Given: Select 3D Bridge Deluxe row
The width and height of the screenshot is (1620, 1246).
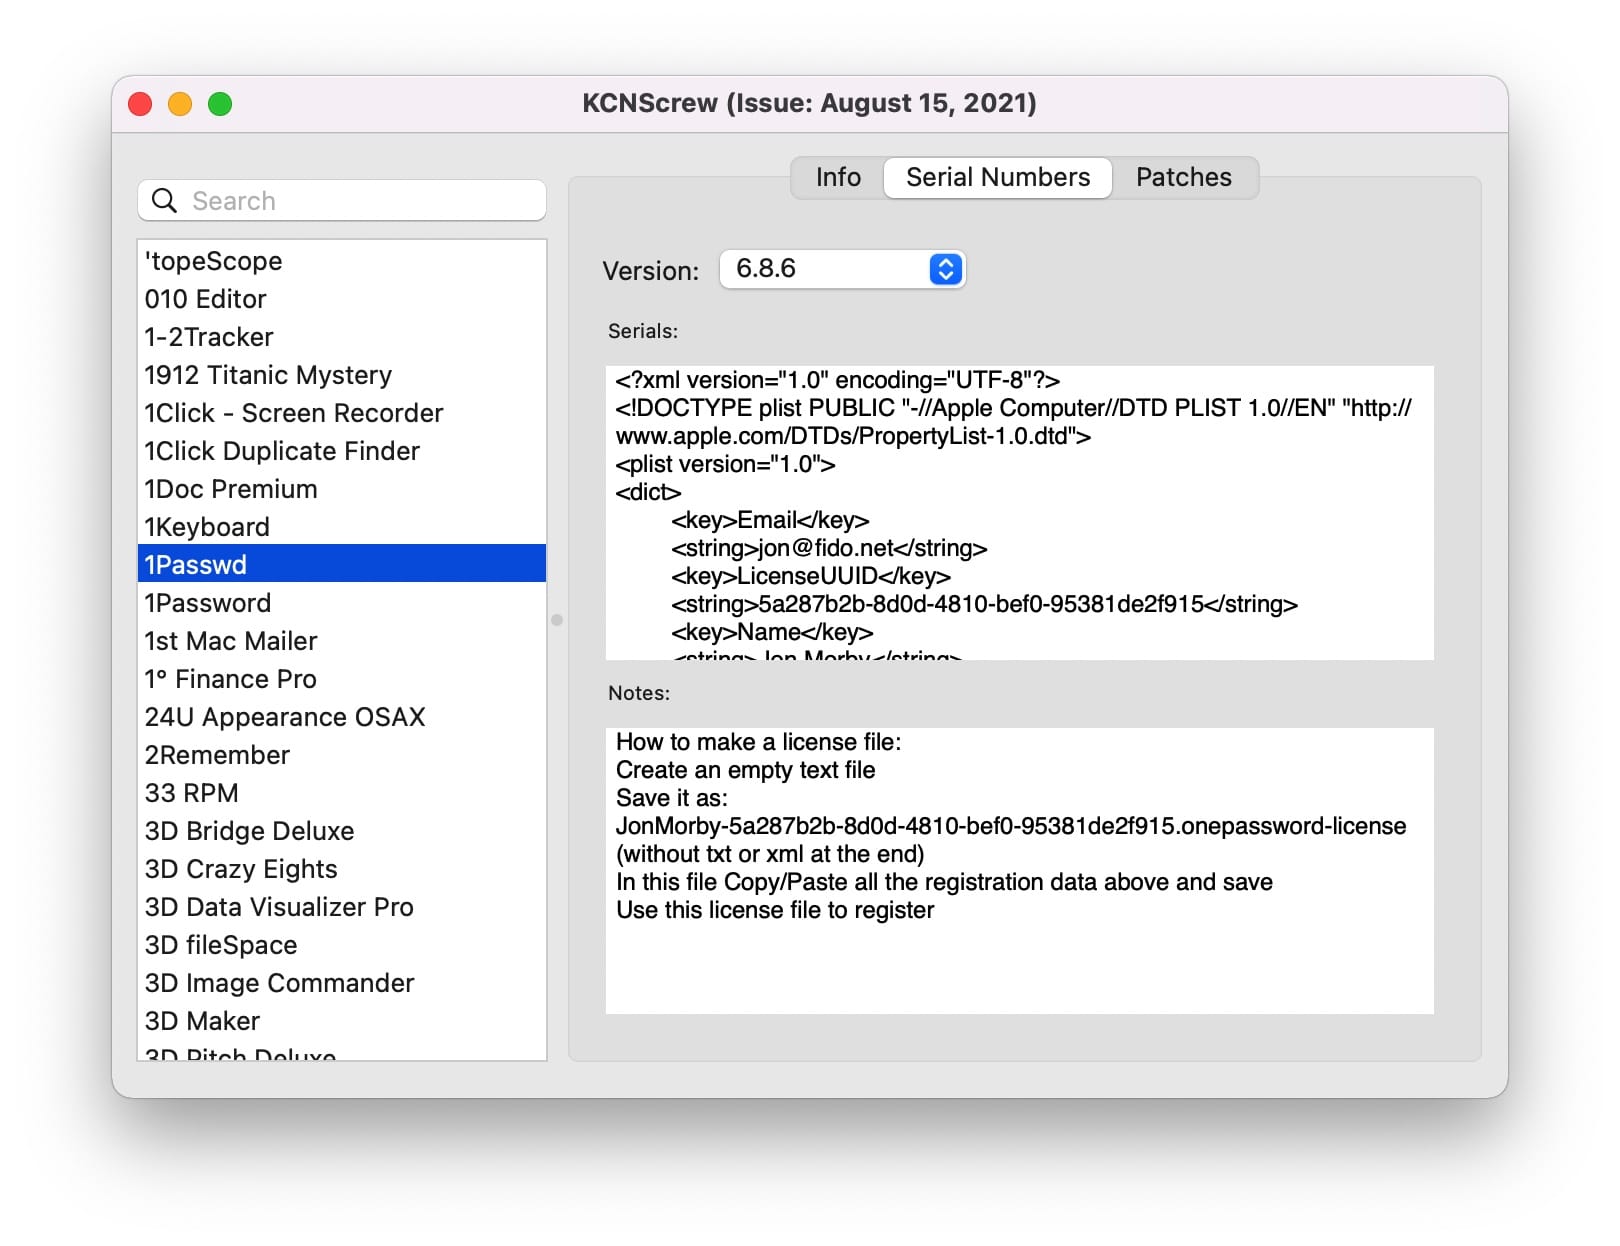Looking at the screenshot, I should (x=342, y=831).
